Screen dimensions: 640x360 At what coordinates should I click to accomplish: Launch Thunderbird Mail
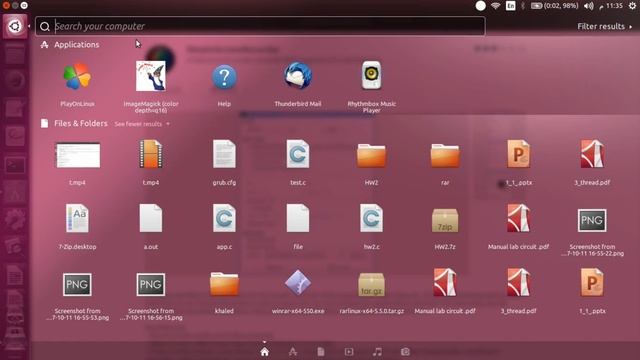298,76
